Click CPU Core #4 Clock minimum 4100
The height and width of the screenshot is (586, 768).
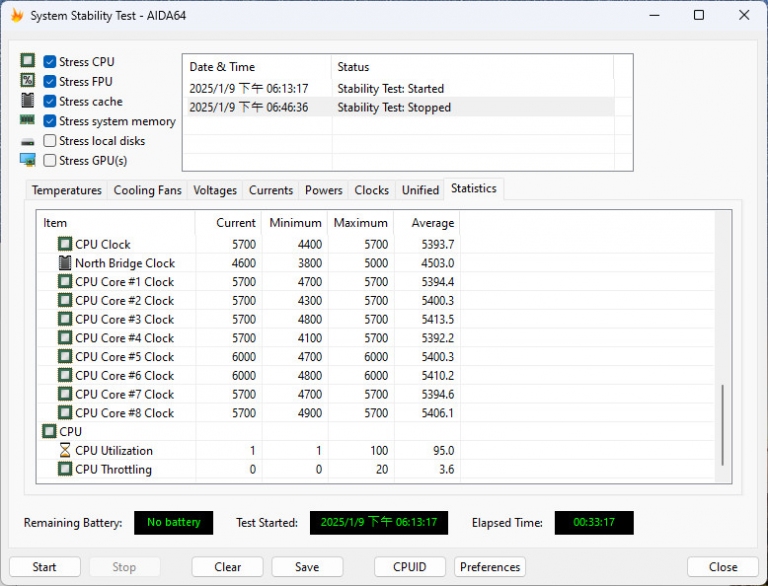tap(310, 338)
